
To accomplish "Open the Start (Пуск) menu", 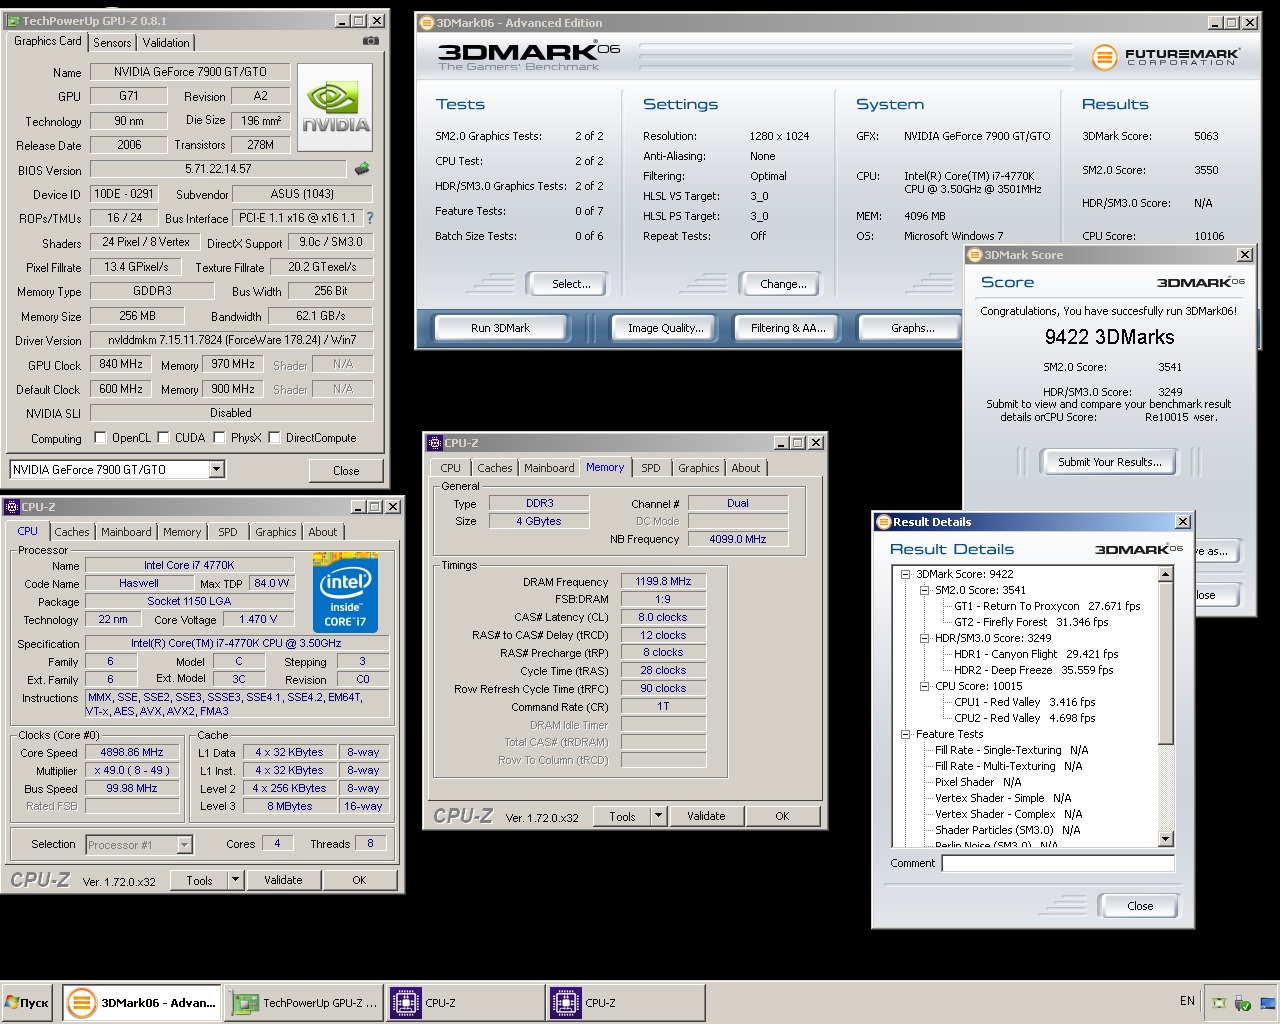I will click(x=27, y=1002).
